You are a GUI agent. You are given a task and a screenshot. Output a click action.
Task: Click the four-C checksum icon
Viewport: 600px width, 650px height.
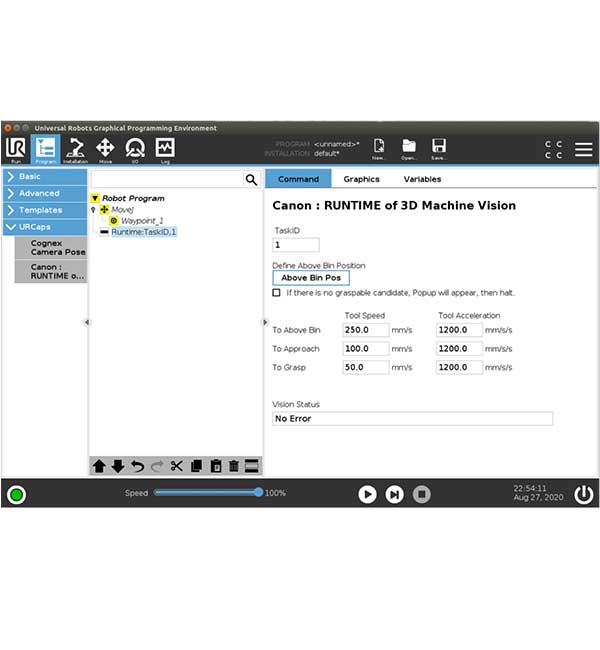(x=554, y=150)
